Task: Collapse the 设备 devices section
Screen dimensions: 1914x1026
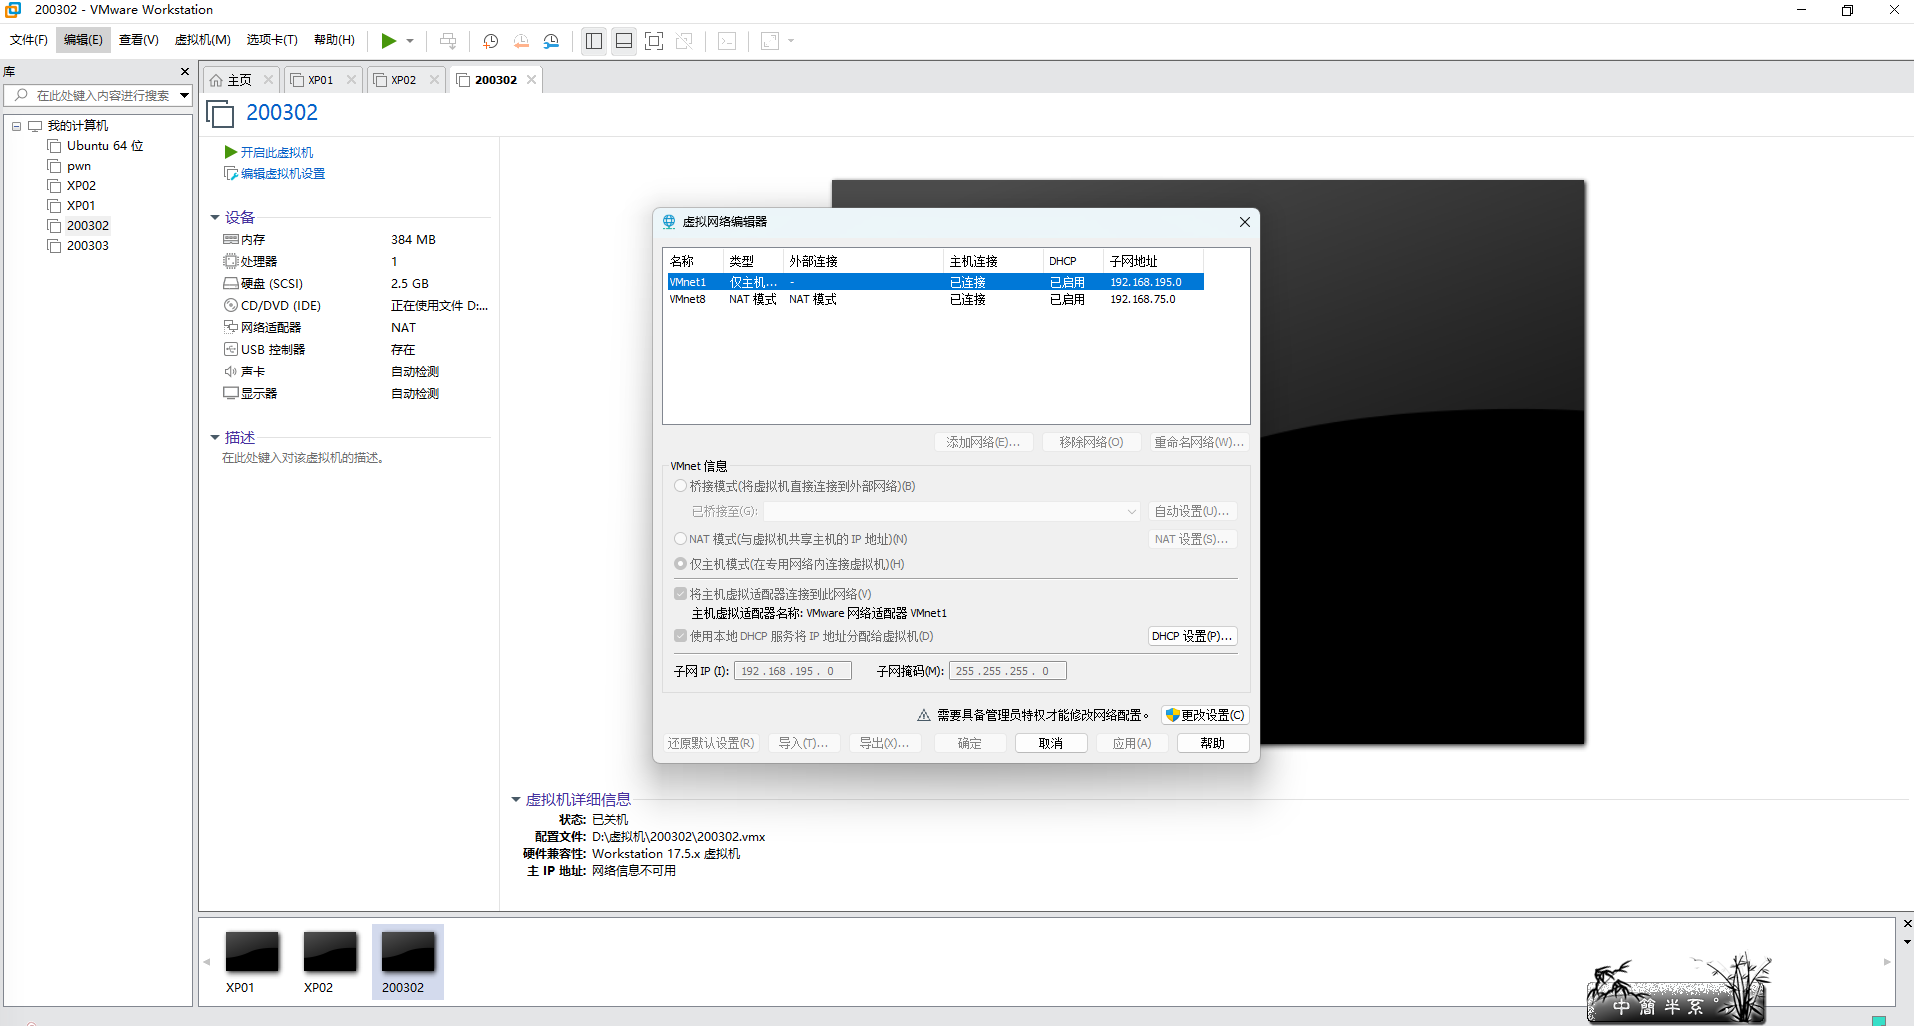Action: [x=215, y=217]
